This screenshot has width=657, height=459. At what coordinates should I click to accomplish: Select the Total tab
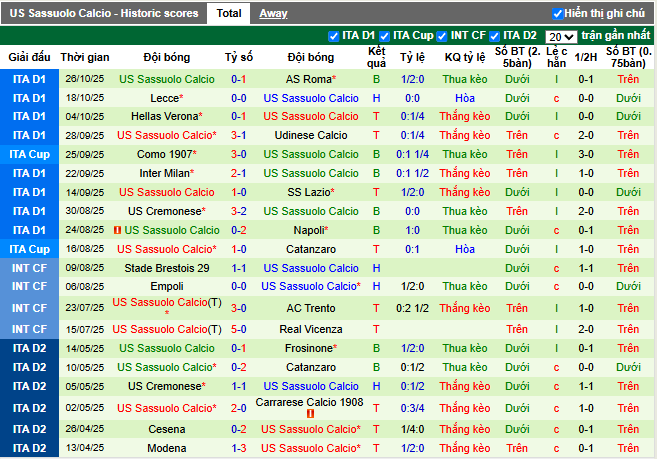pos(228,14)
